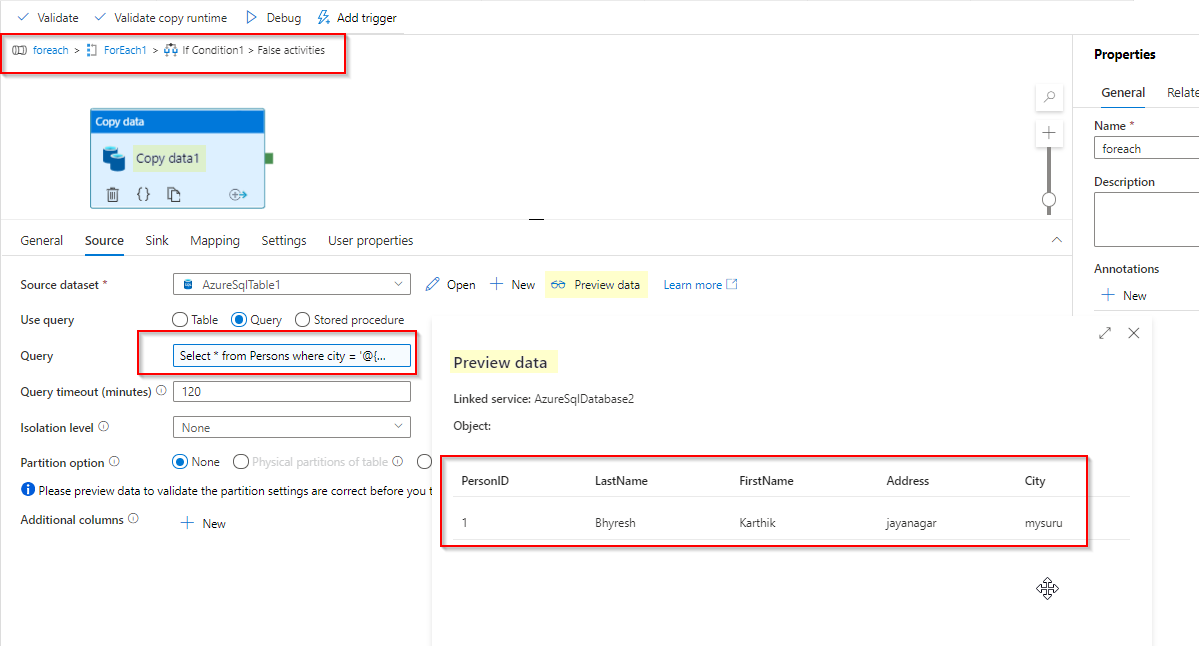Switch to General activity tab
This screenshot has width=1199, height=646.
click(x=41, y=240)
